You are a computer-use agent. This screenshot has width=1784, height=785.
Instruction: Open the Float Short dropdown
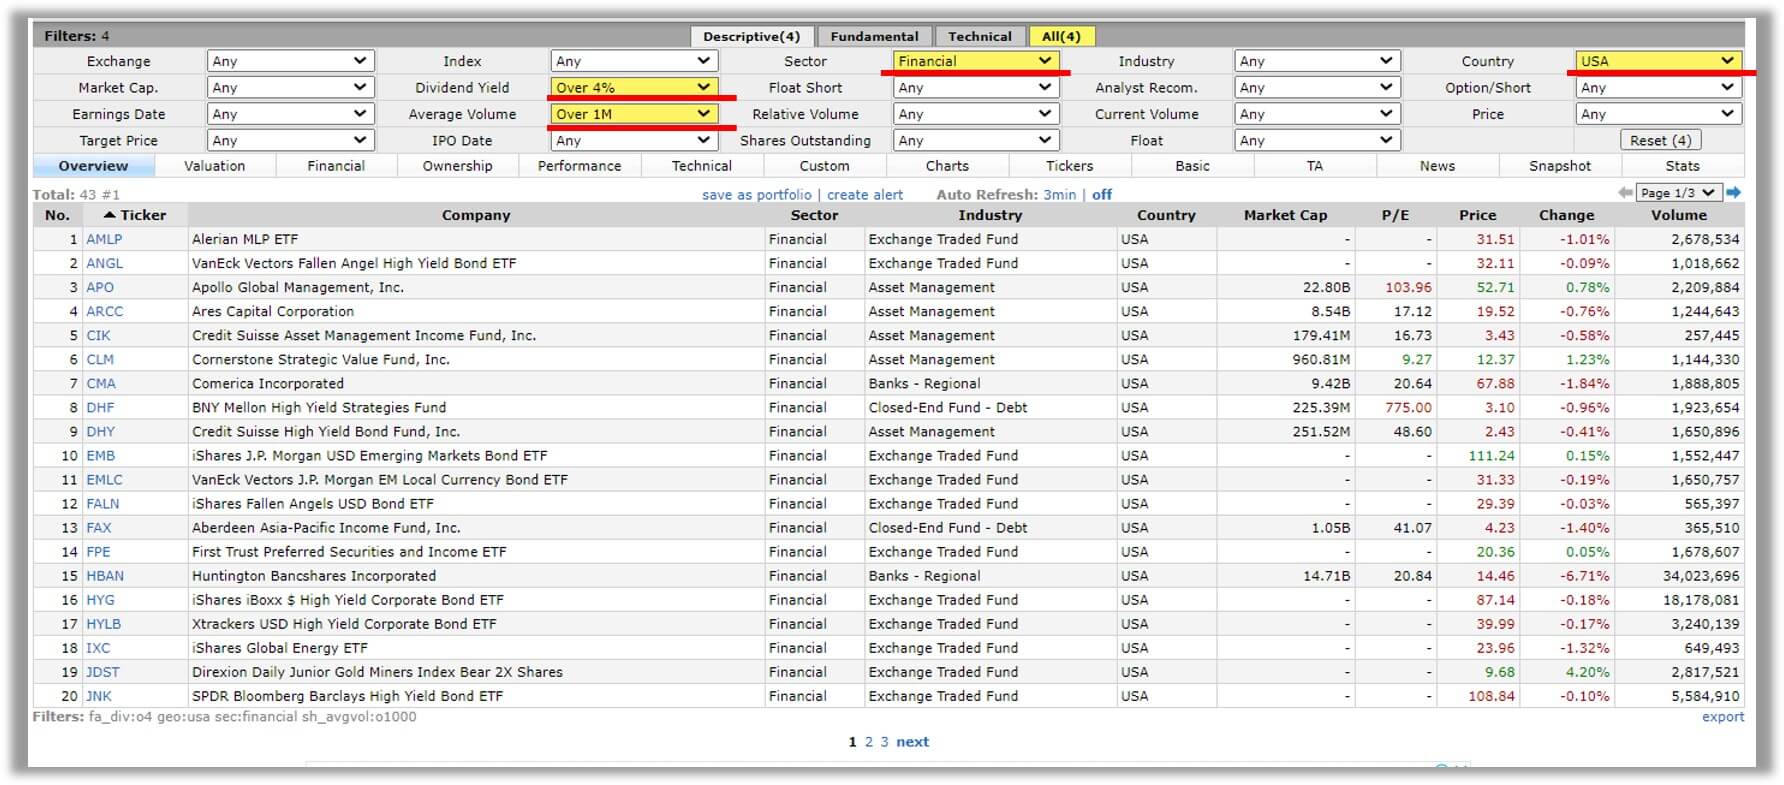tap(975, 88)
